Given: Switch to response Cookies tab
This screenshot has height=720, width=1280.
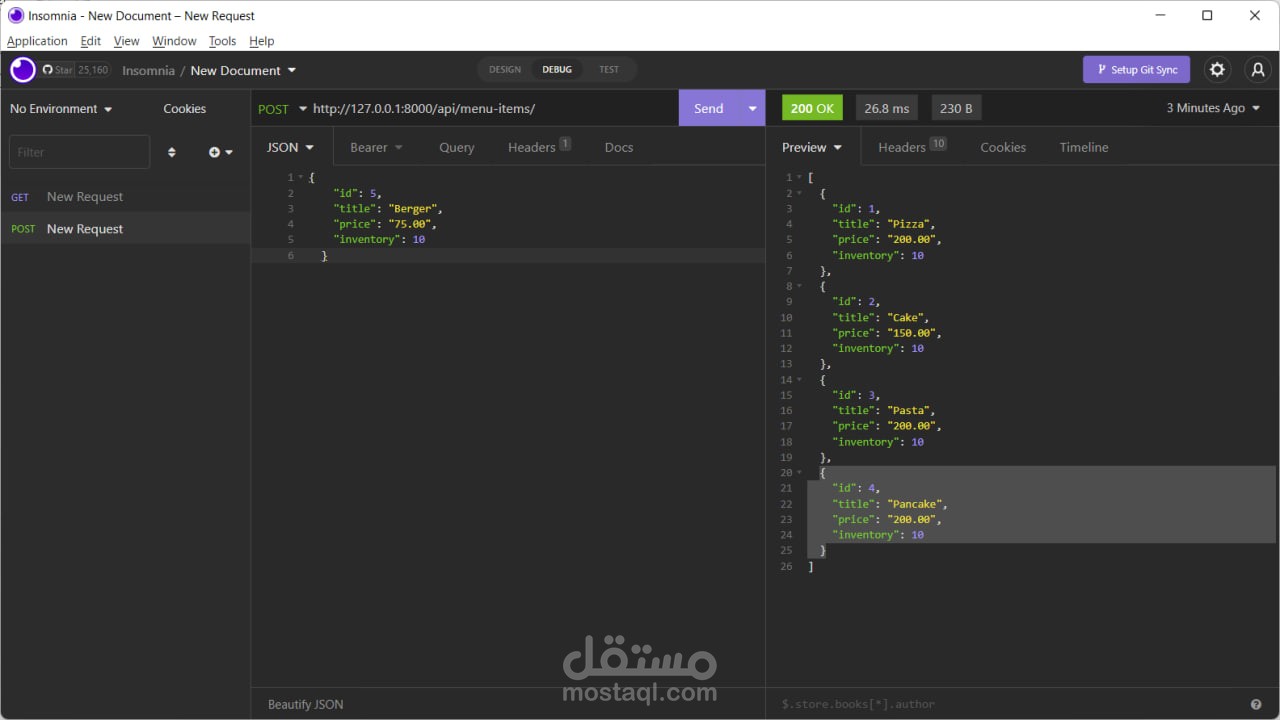Looking at the screenshot, I should coord(1003,147).
